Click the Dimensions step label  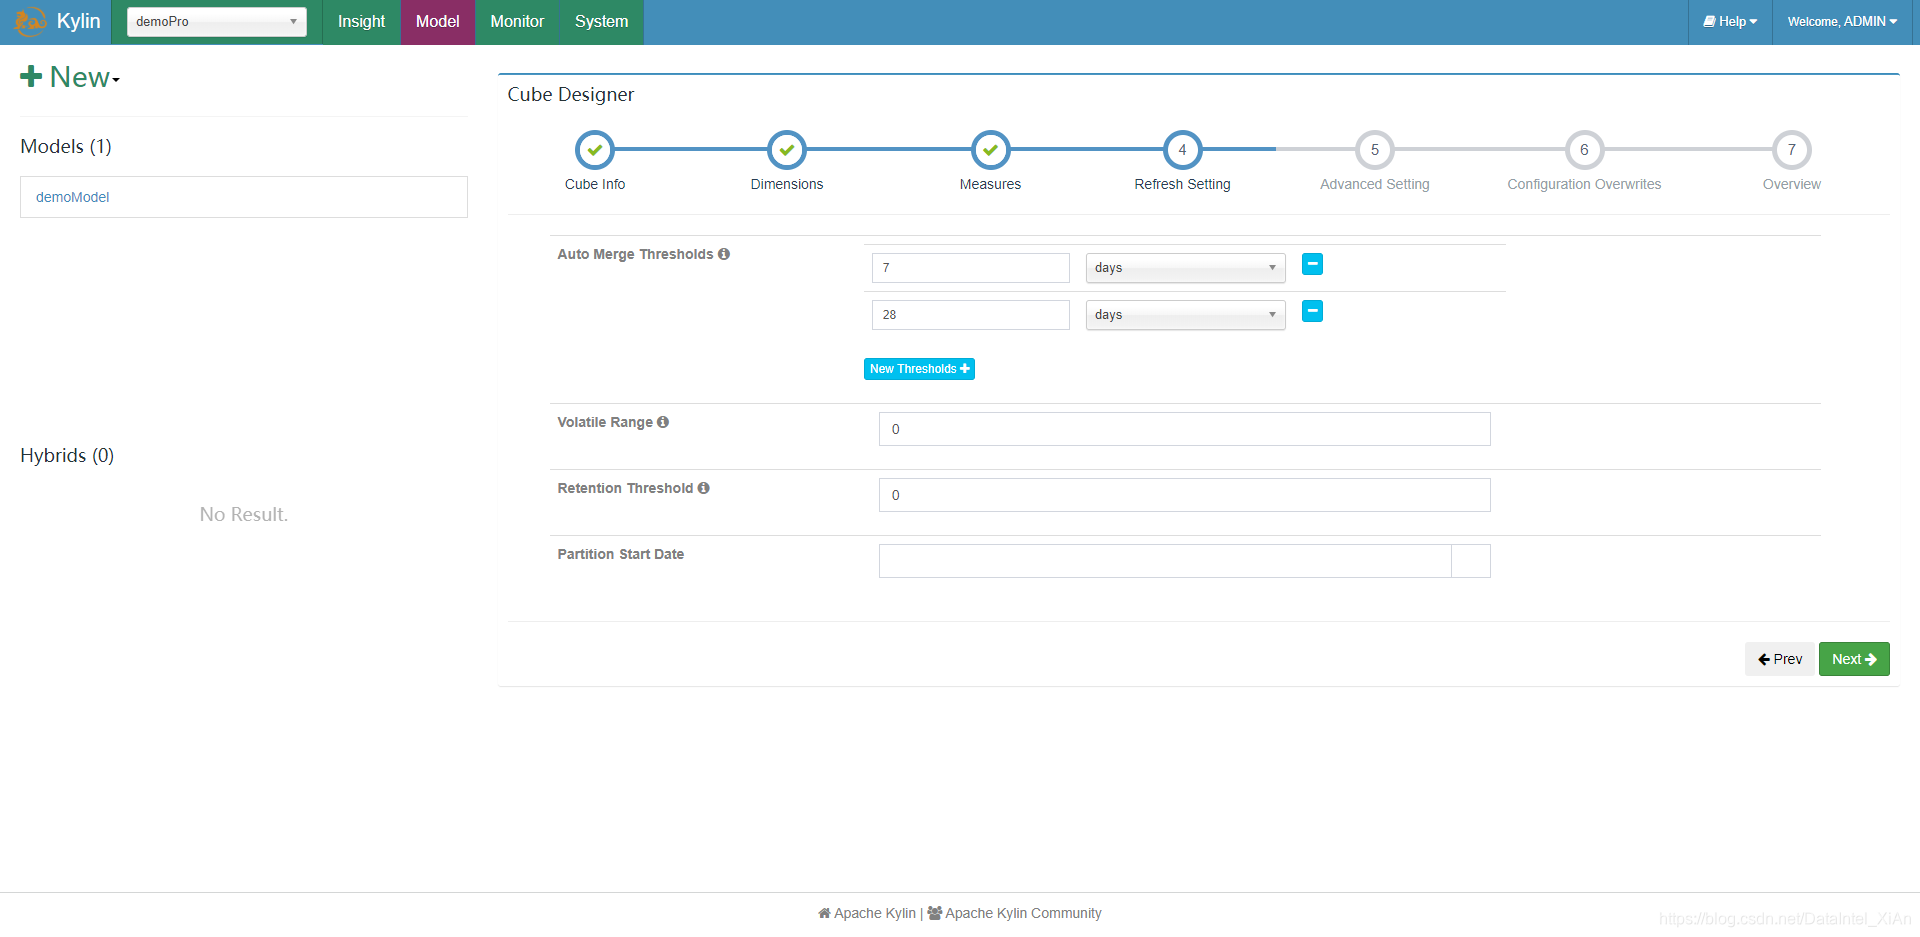(787, 184)
